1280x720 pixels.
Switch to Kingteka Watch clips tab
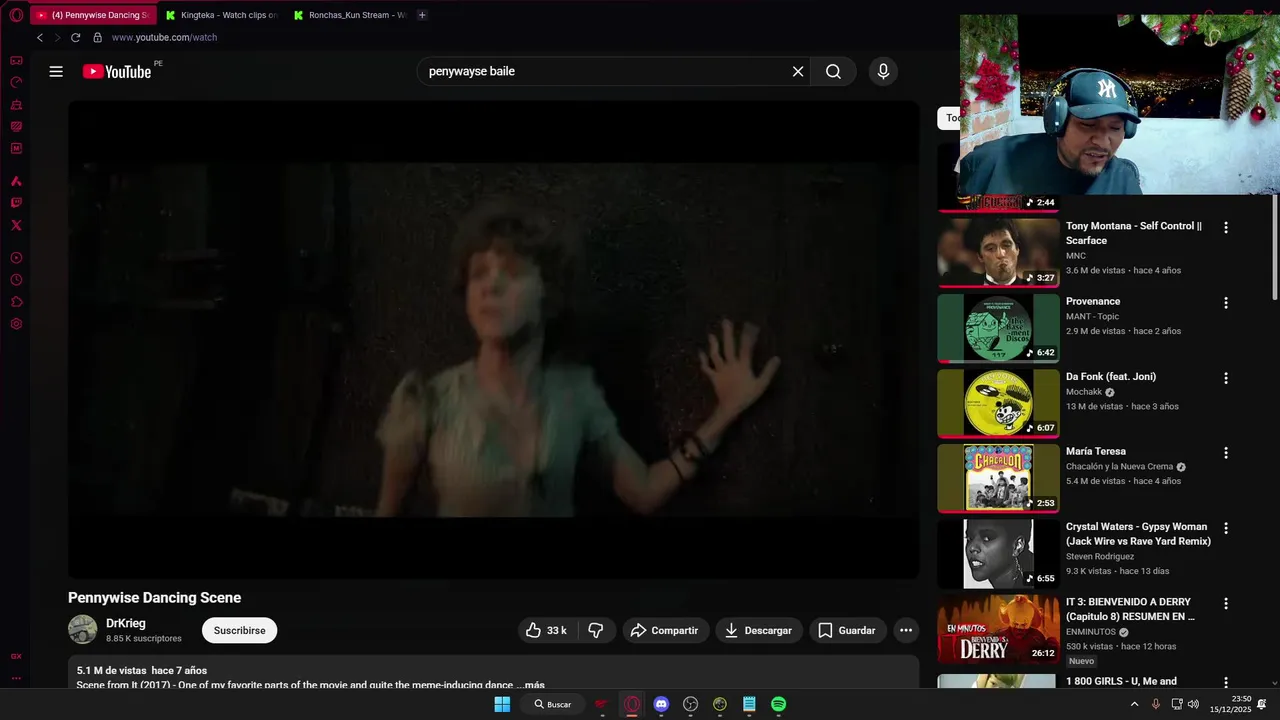(222, 15)
